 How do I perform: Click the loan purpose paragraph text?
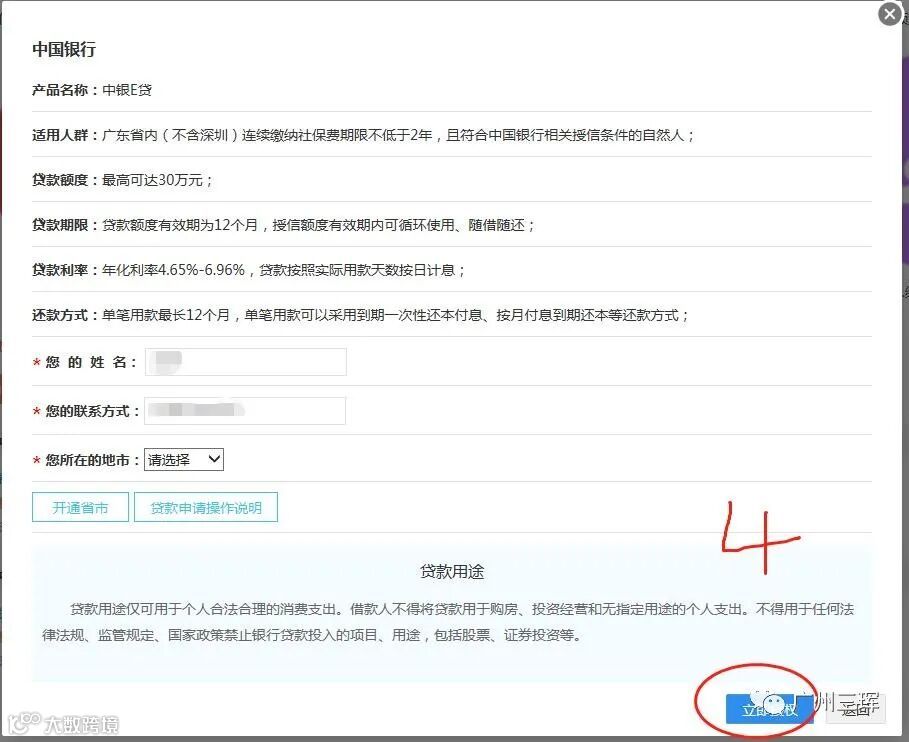point(448,622)
